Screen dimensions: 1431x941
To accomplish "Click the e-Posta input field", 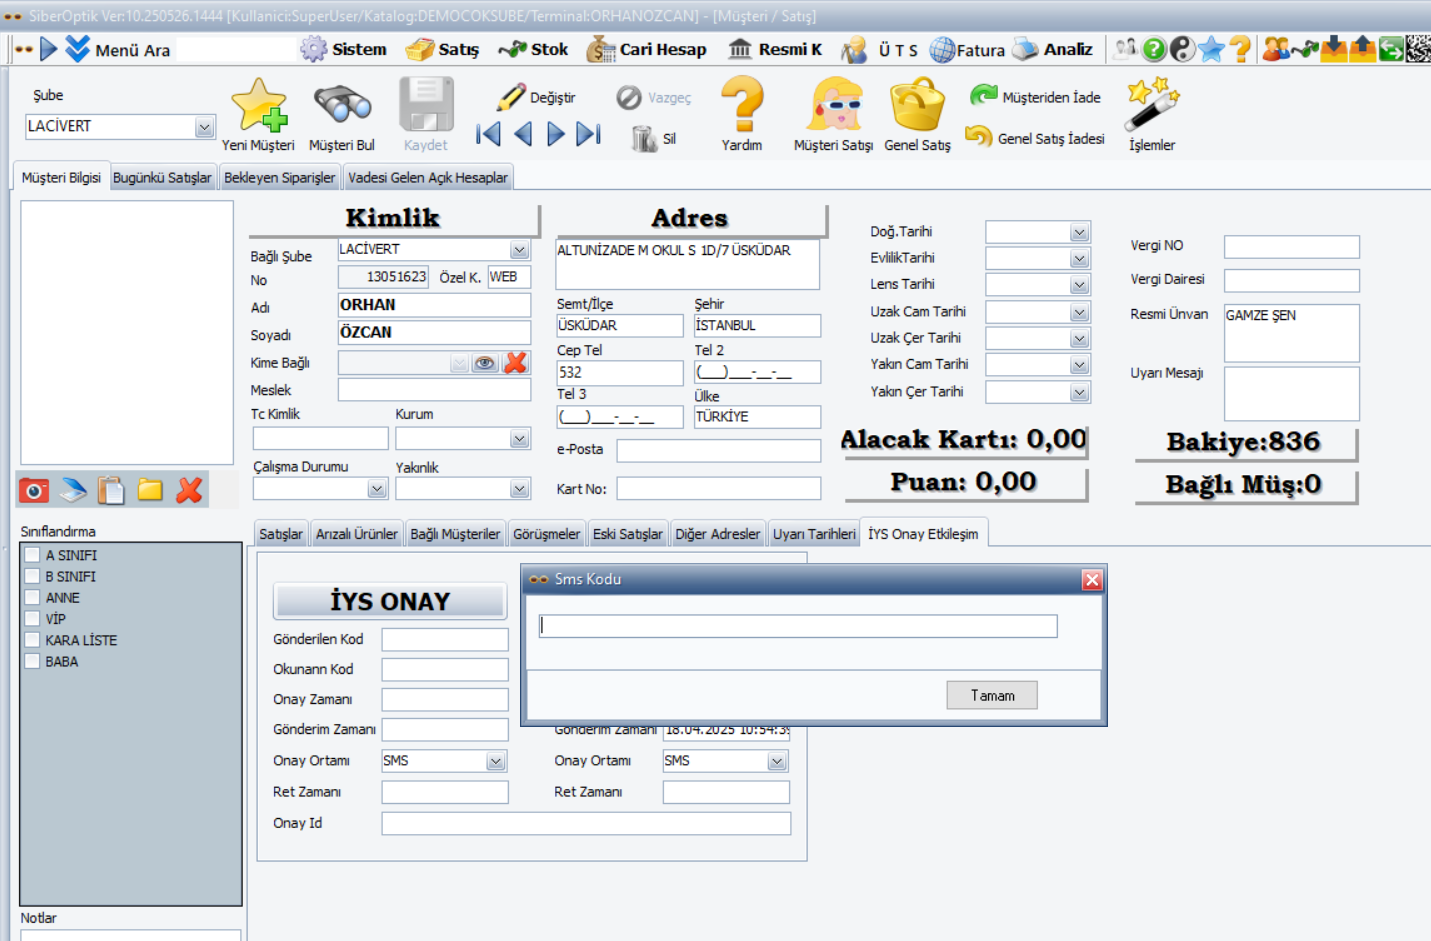I will click(x=718, y=451).
